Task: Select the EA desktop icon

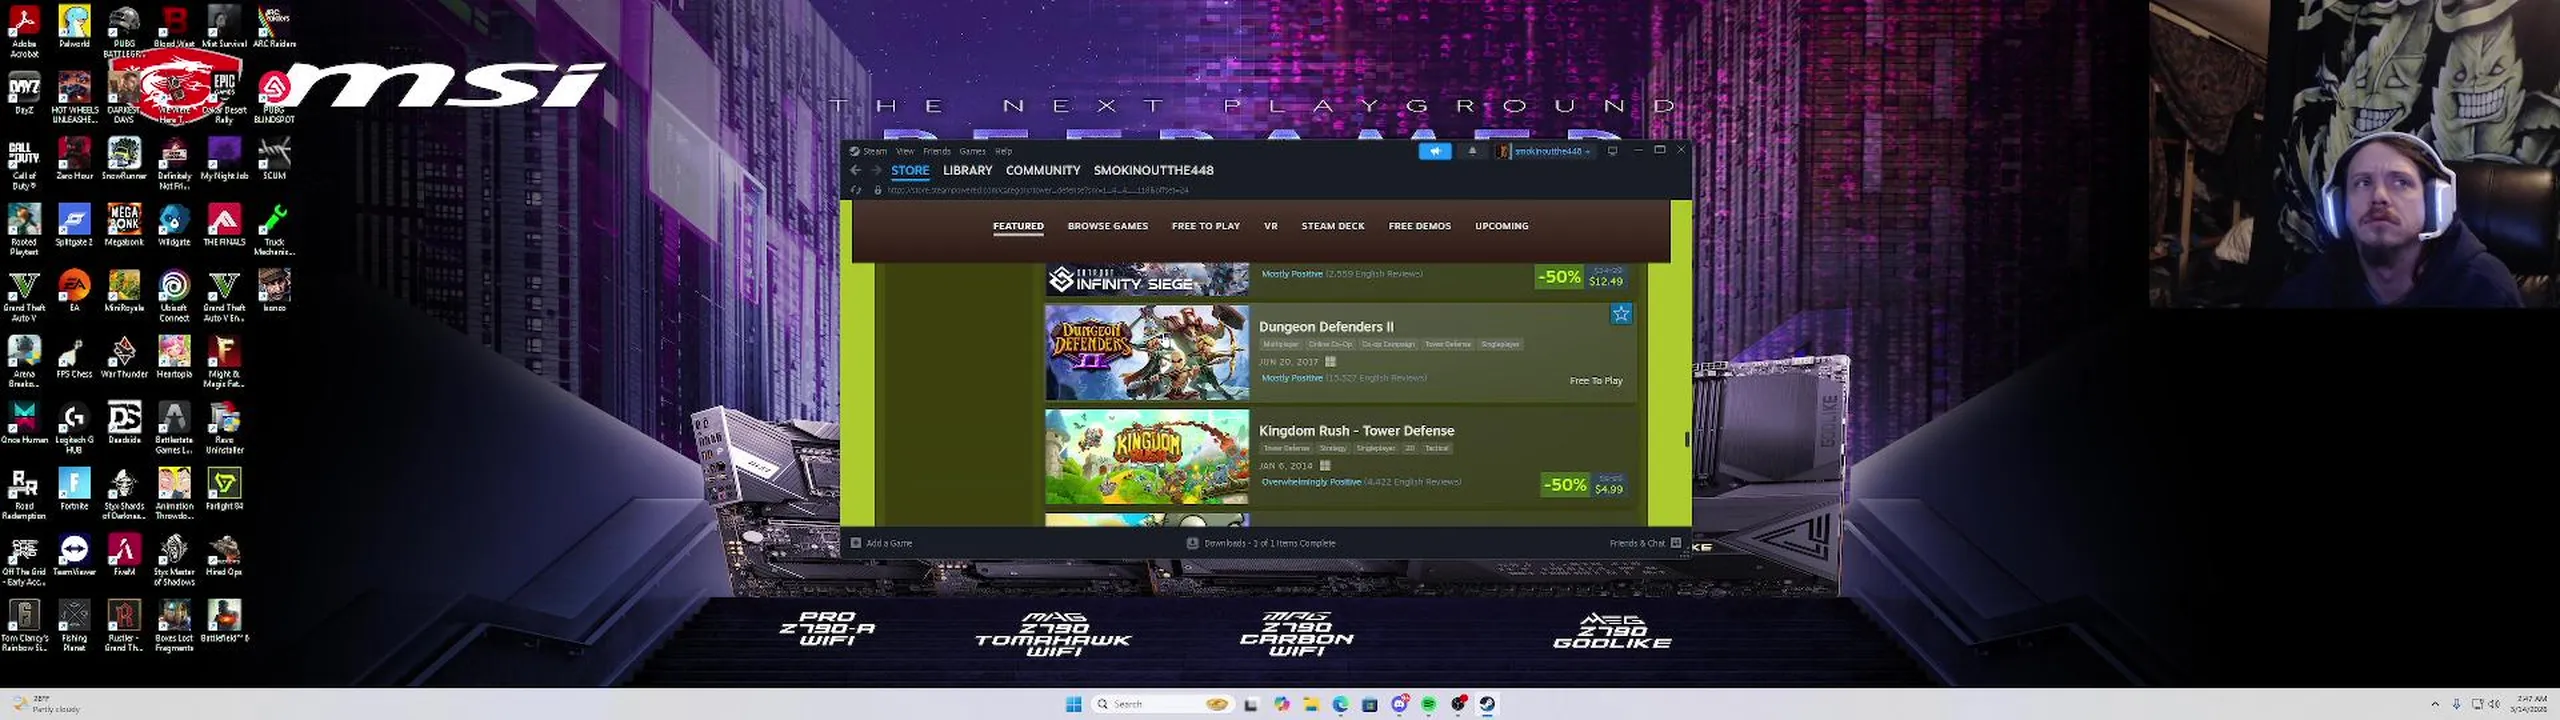Action: click(74, 291)
